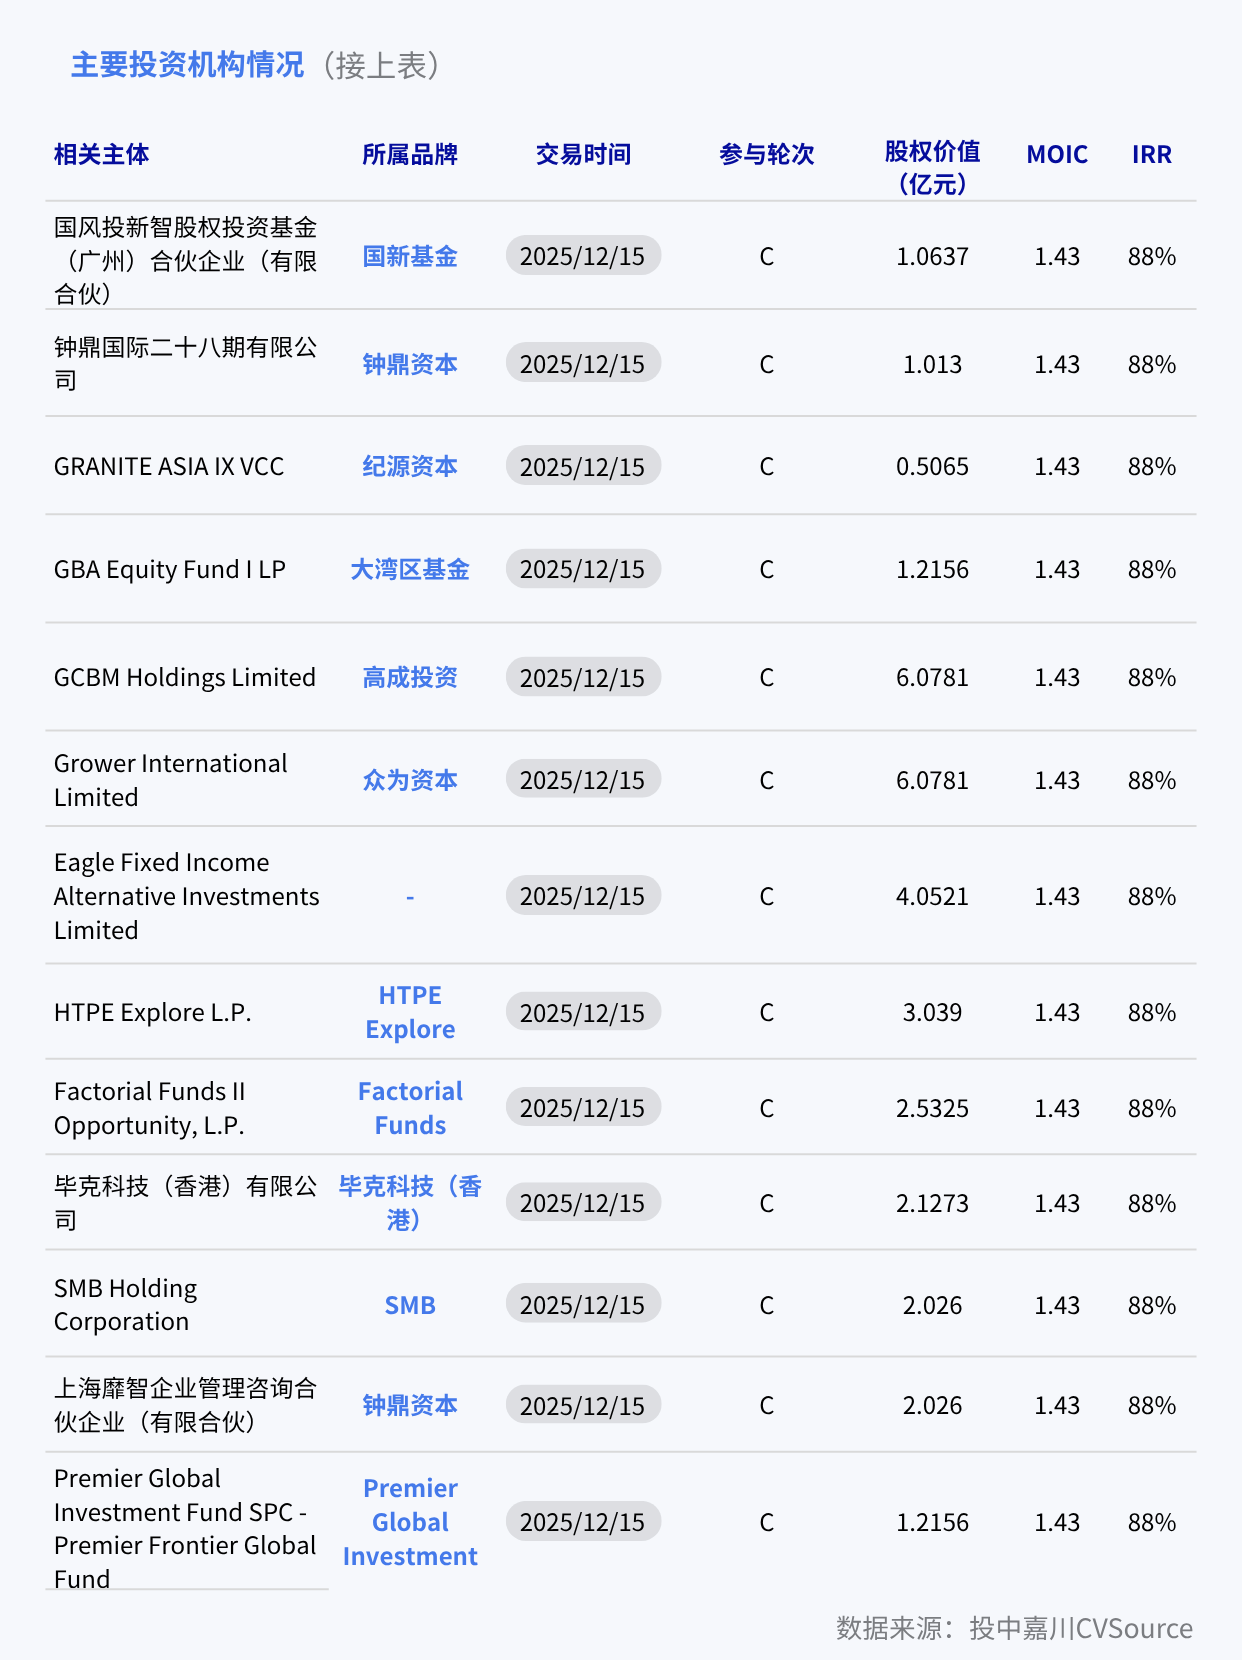Open the 毕克科技（香港）brand link
Screen dimensions: 1242x1660
point(410,1204)
